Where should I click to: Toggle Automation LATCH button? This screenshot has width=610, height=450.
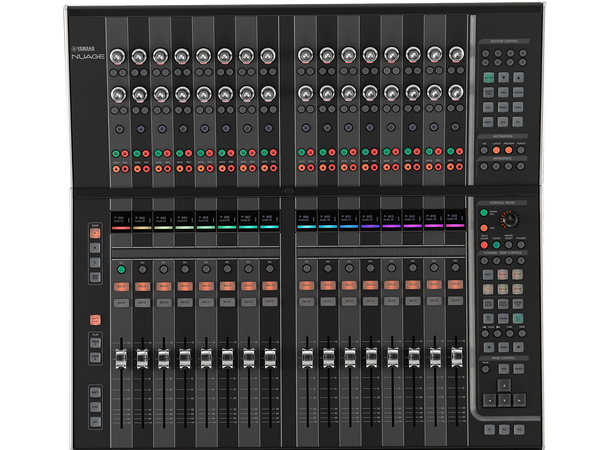[496, 150]
